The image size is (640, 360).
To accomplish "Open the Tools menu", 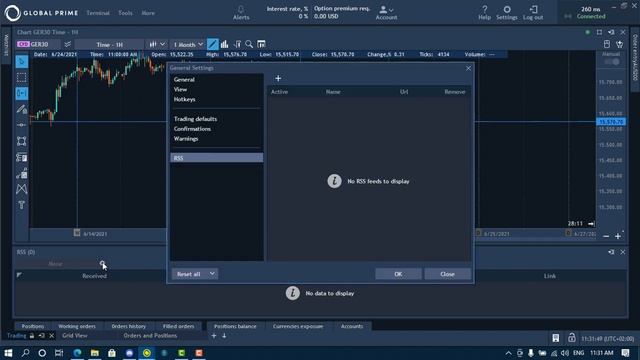I will 125,13.
